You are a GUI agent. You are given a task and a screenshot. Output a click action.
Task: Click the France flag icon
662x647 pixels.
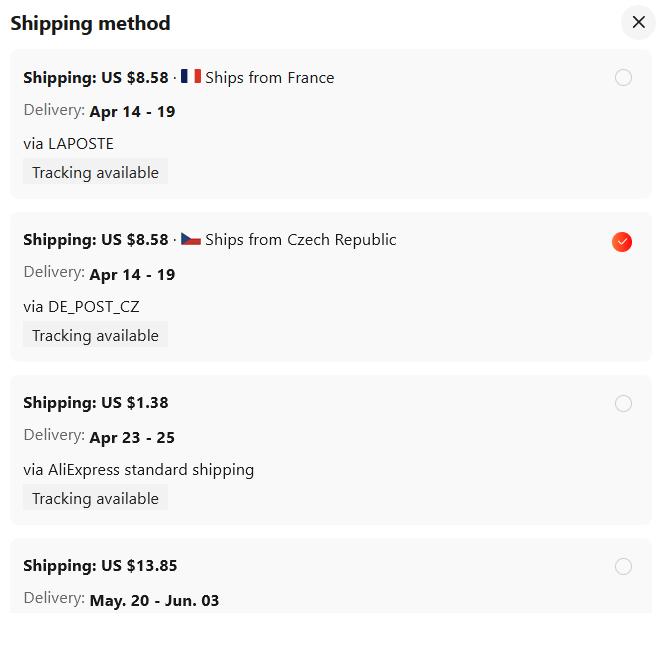[191, 76]
